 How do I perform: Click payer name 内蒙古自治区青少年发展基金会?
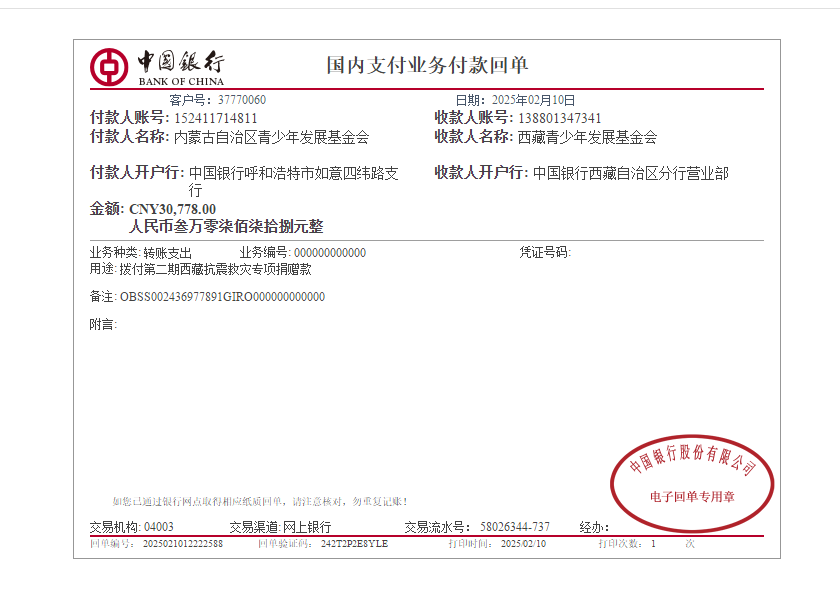[x=272, y=137]
